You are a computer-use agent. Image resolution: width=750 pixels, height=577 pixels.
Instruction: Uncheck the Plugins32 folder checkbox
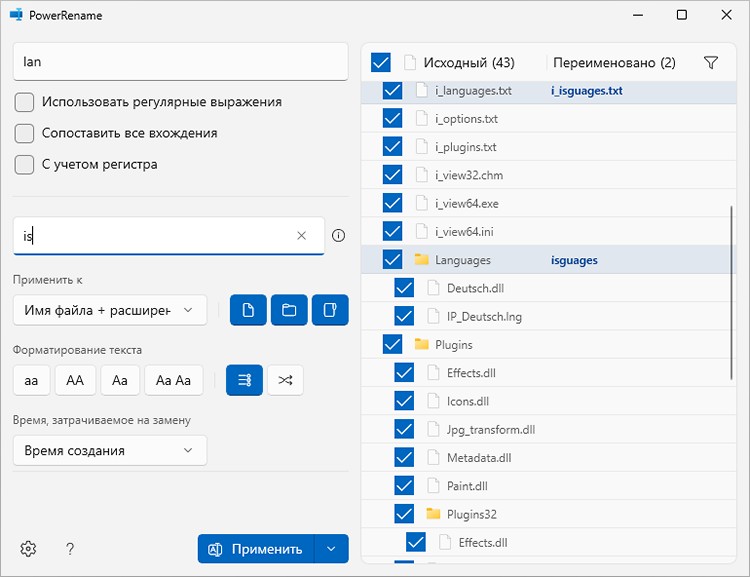tap(404, 514)
